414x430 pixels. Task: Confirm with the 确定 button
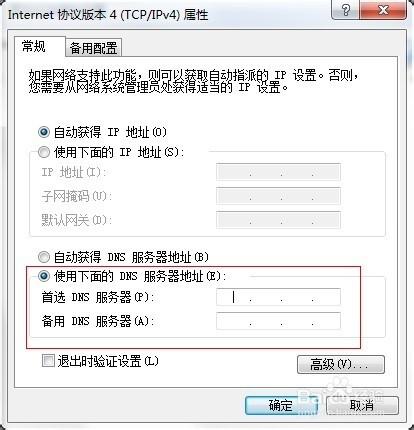[x=281, y=405]
